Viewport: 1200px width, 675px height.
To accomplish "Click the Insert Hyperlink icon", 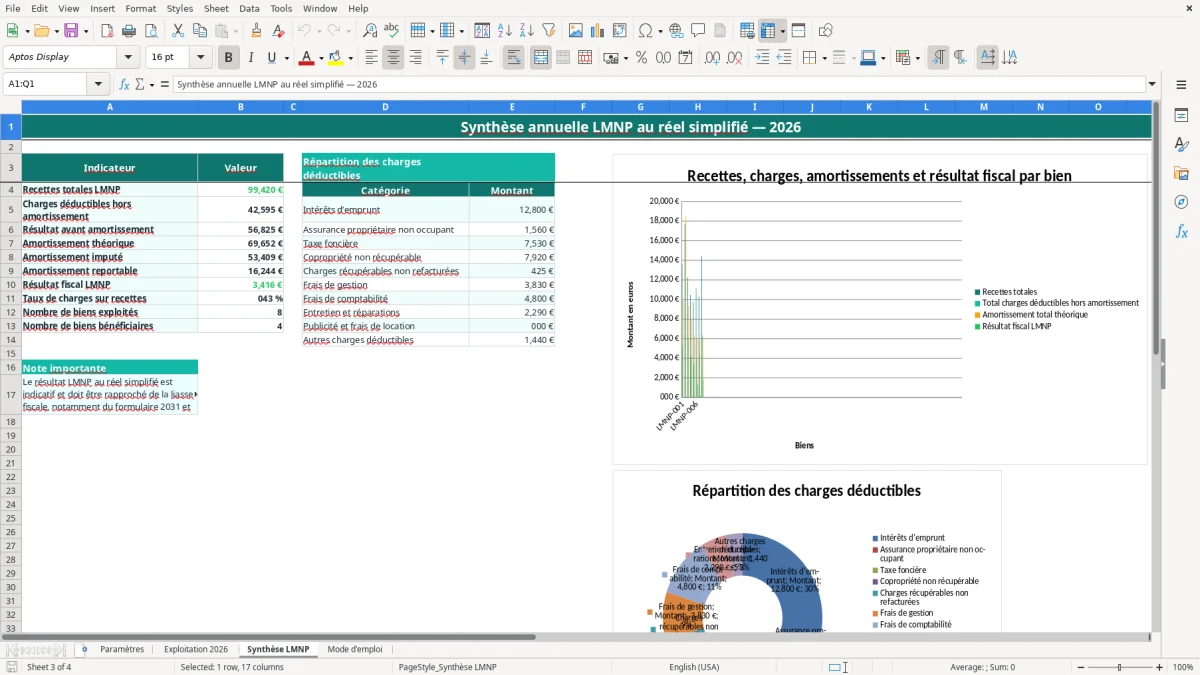I will coord(676,31).
